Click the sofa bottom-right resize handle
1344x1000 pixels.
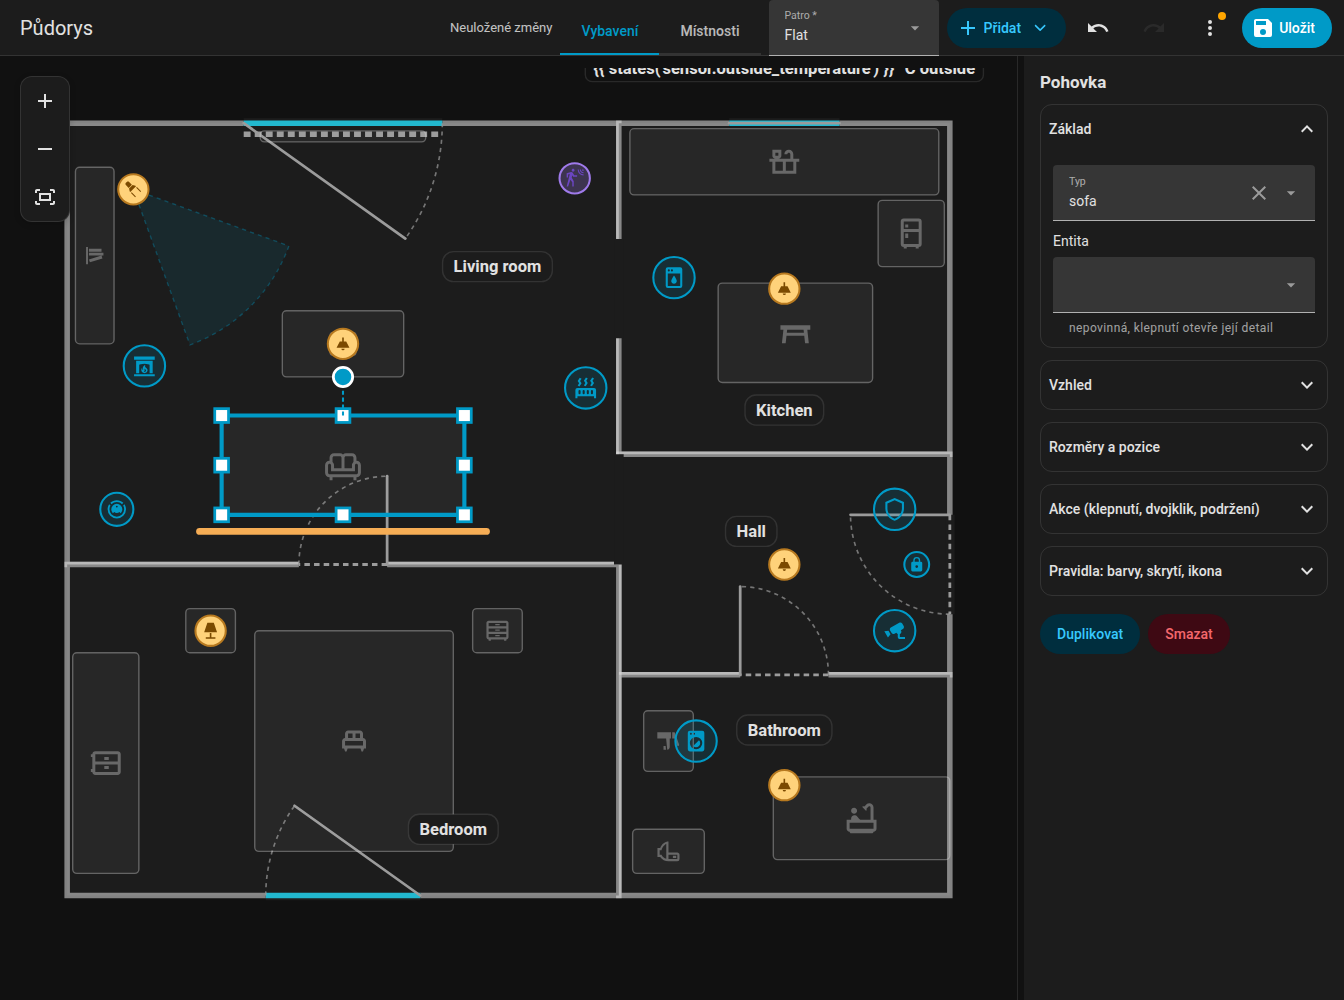point(464,515)
